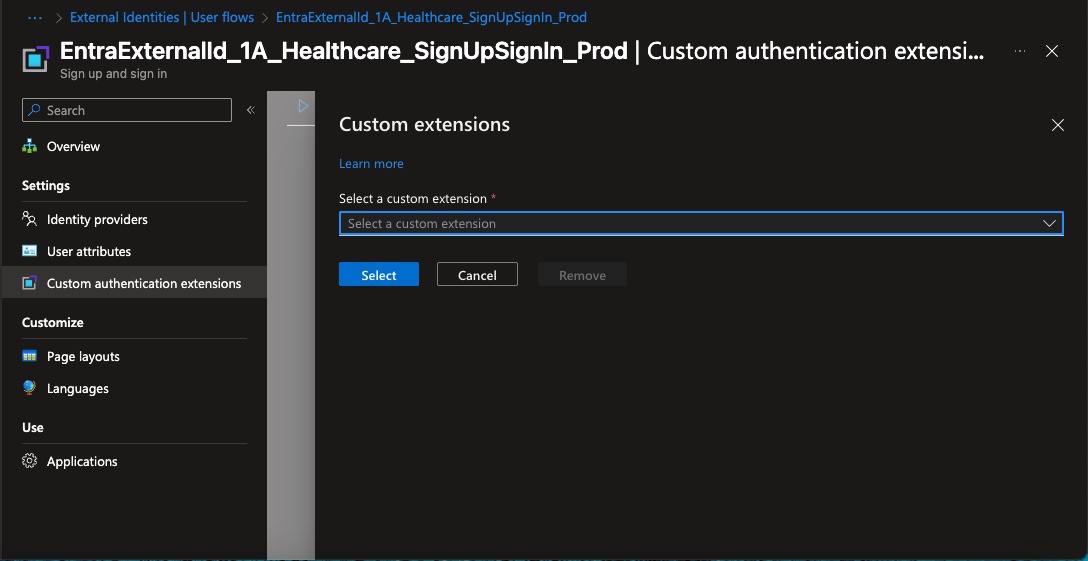1088x561 pixels.
Task: Click the dropdown chevron arrow
Action: point(1049,224)
